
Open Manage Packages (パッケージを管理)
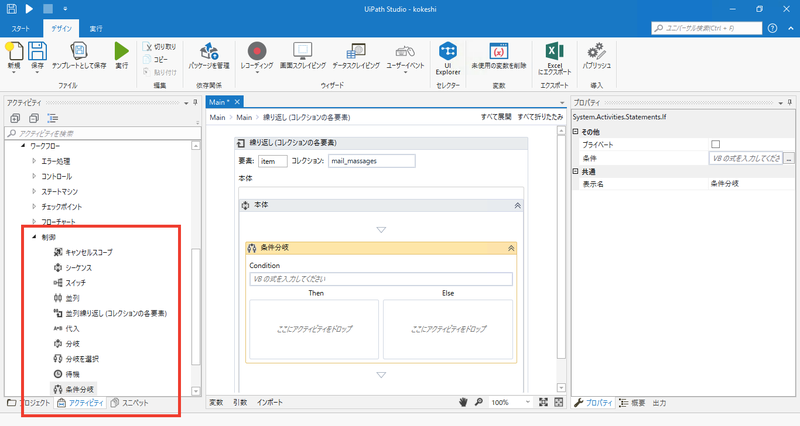point(209,55)
